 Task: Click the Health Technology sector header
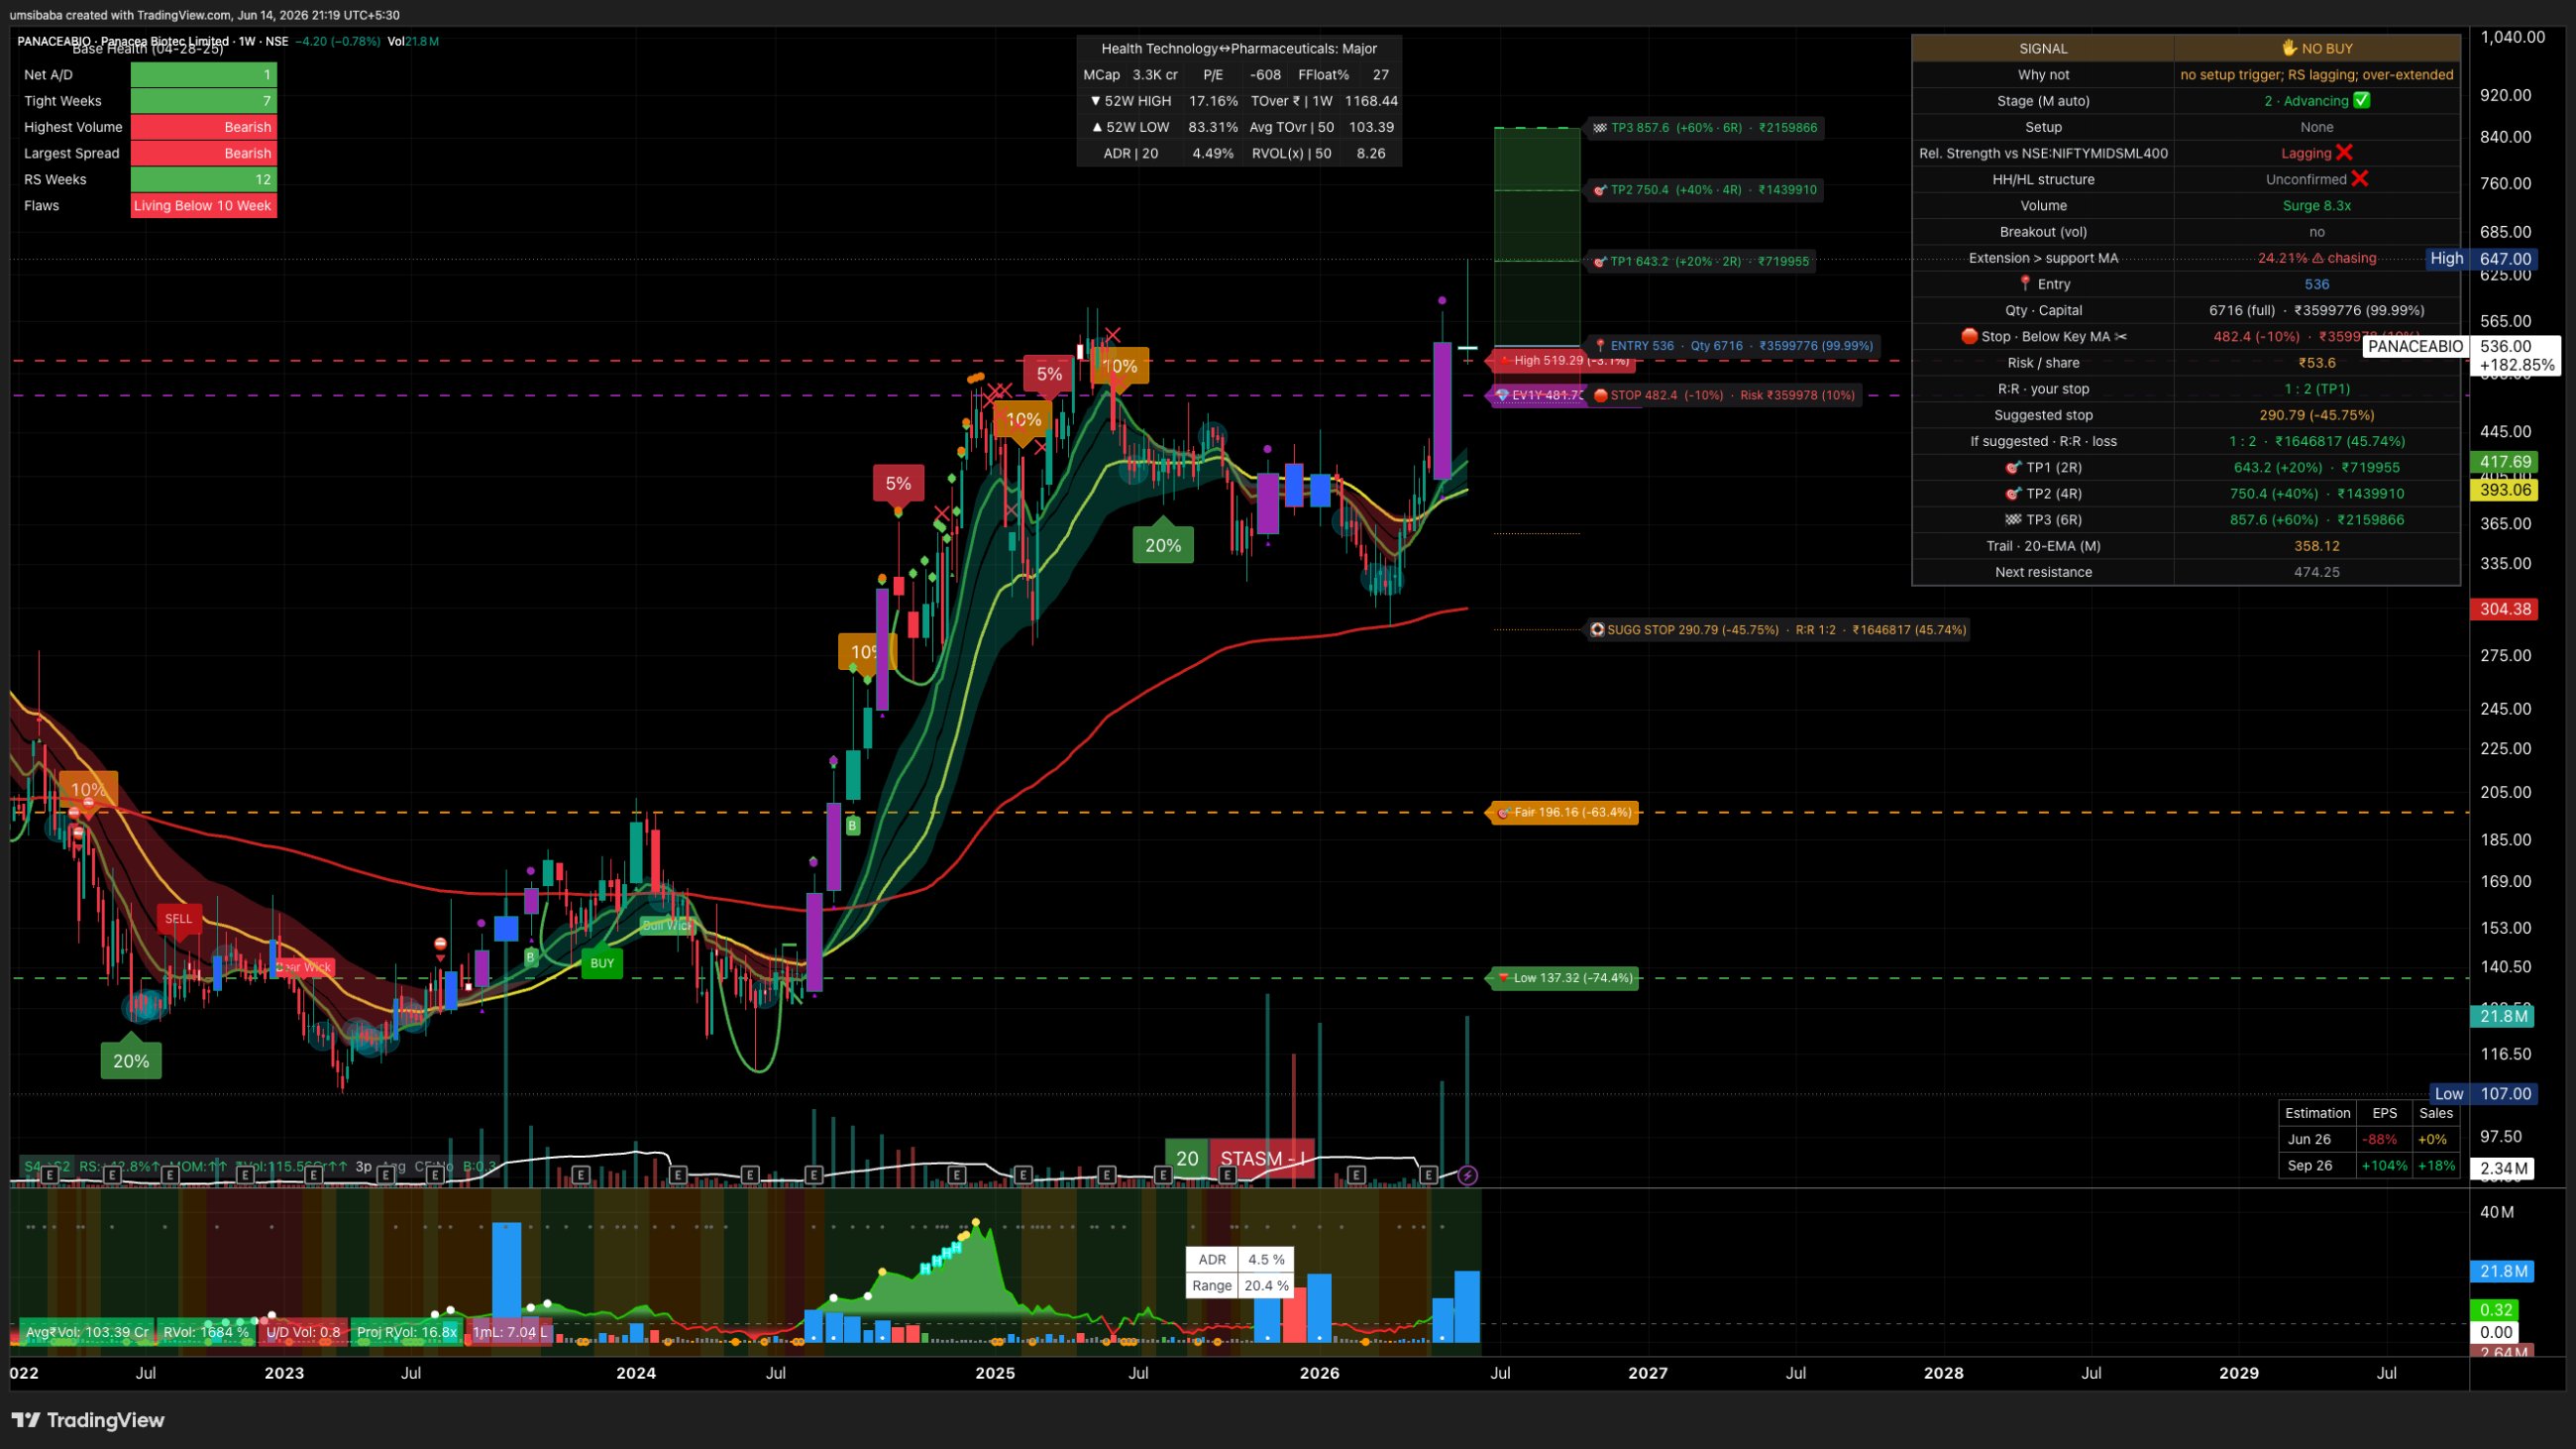(x=1239, y=49)
